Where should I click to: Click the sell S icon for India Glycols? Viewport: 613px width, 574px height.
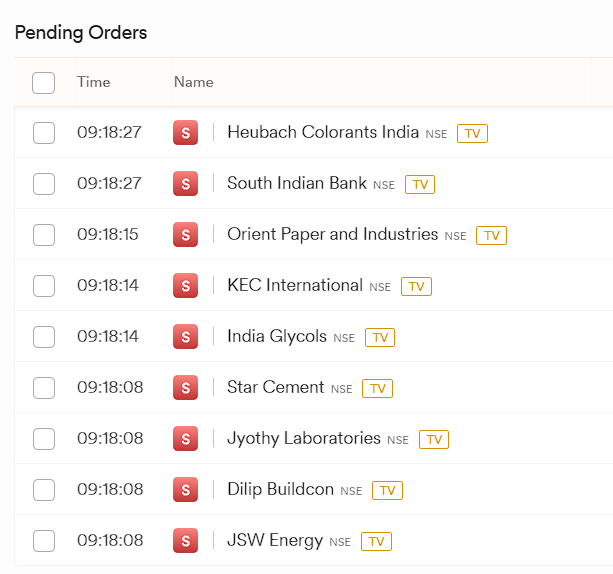click(185, 336)
